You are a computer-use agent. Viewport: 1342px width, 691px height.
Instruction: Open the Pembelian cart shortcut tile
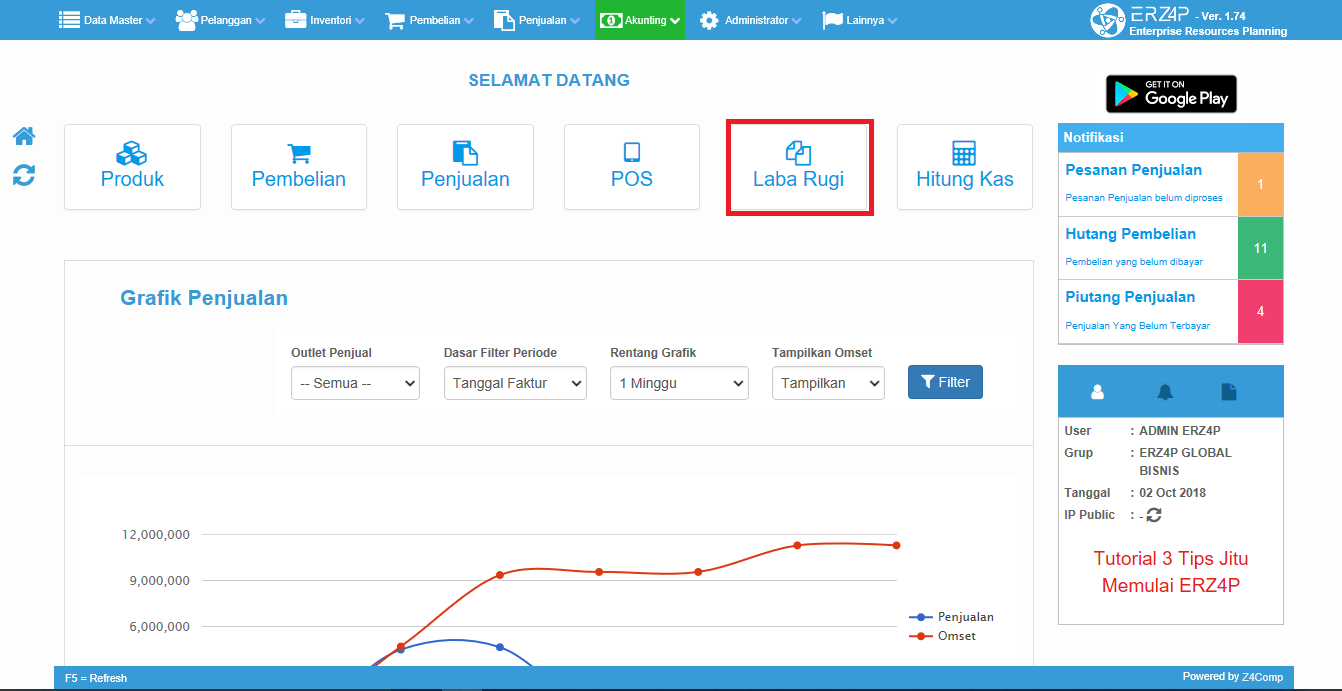coord(299,167)
